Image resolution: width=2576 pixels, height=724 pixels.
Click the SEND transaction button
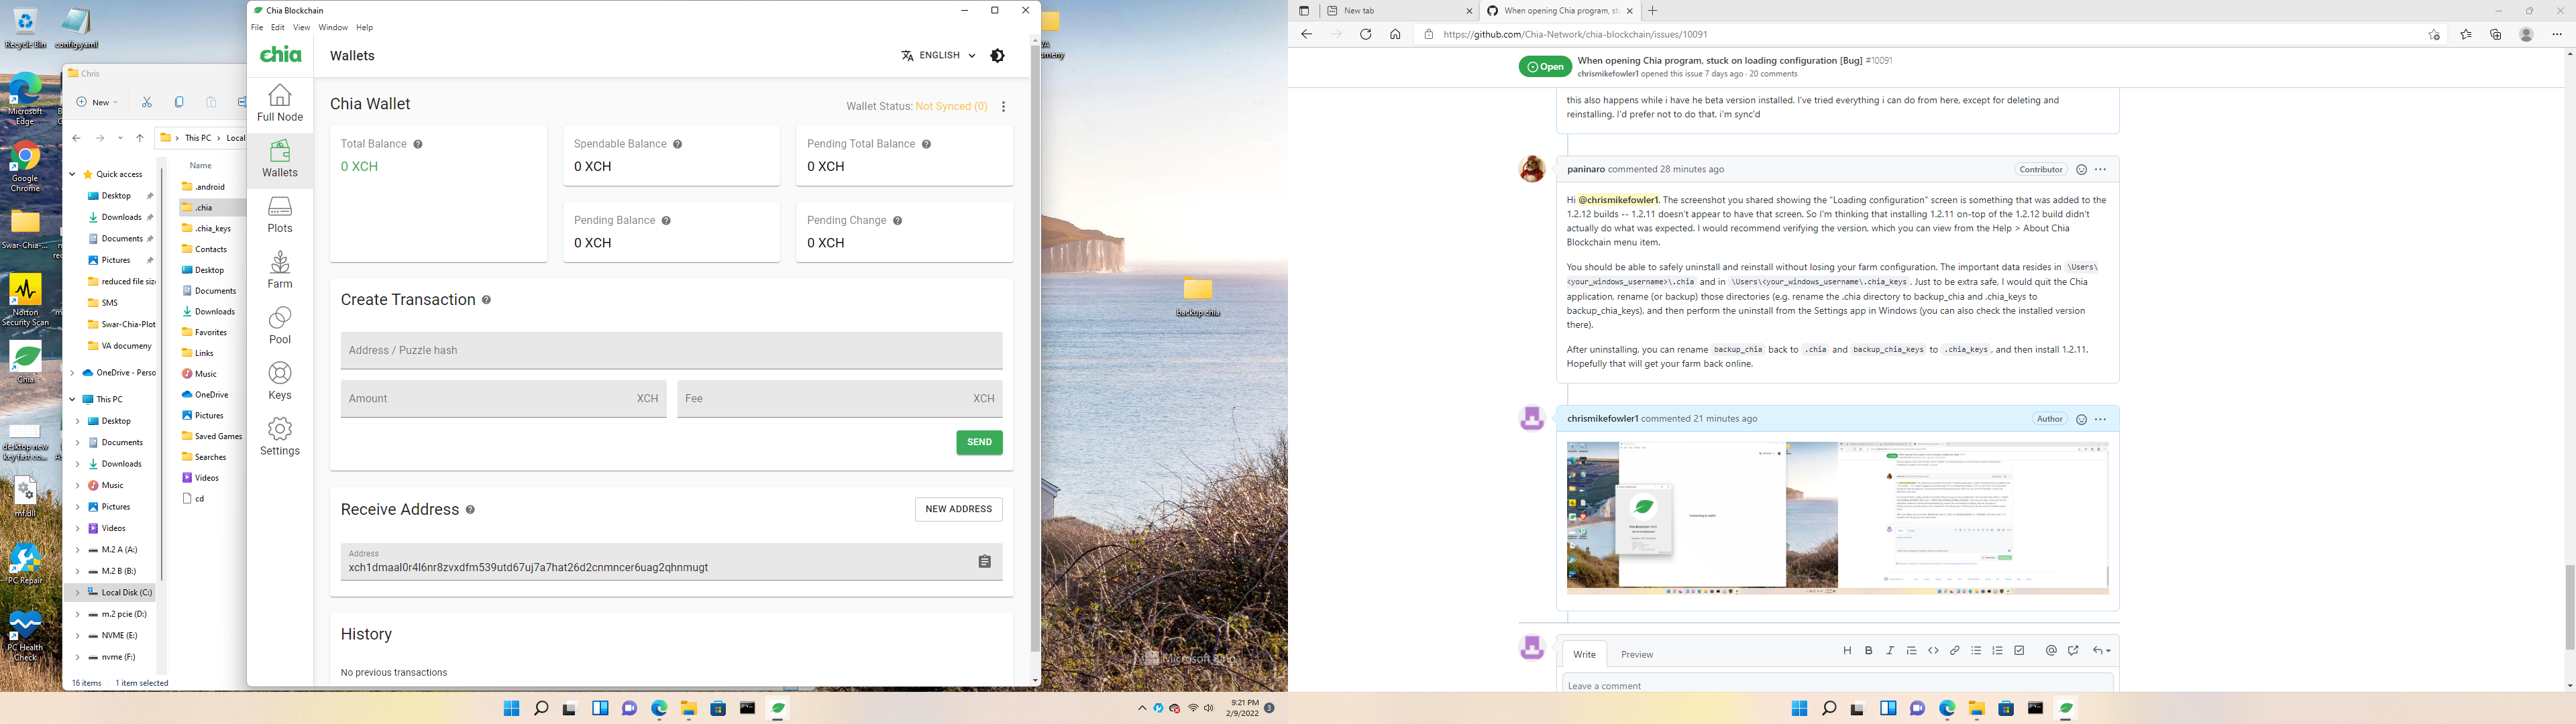click(x=977, y=442)
